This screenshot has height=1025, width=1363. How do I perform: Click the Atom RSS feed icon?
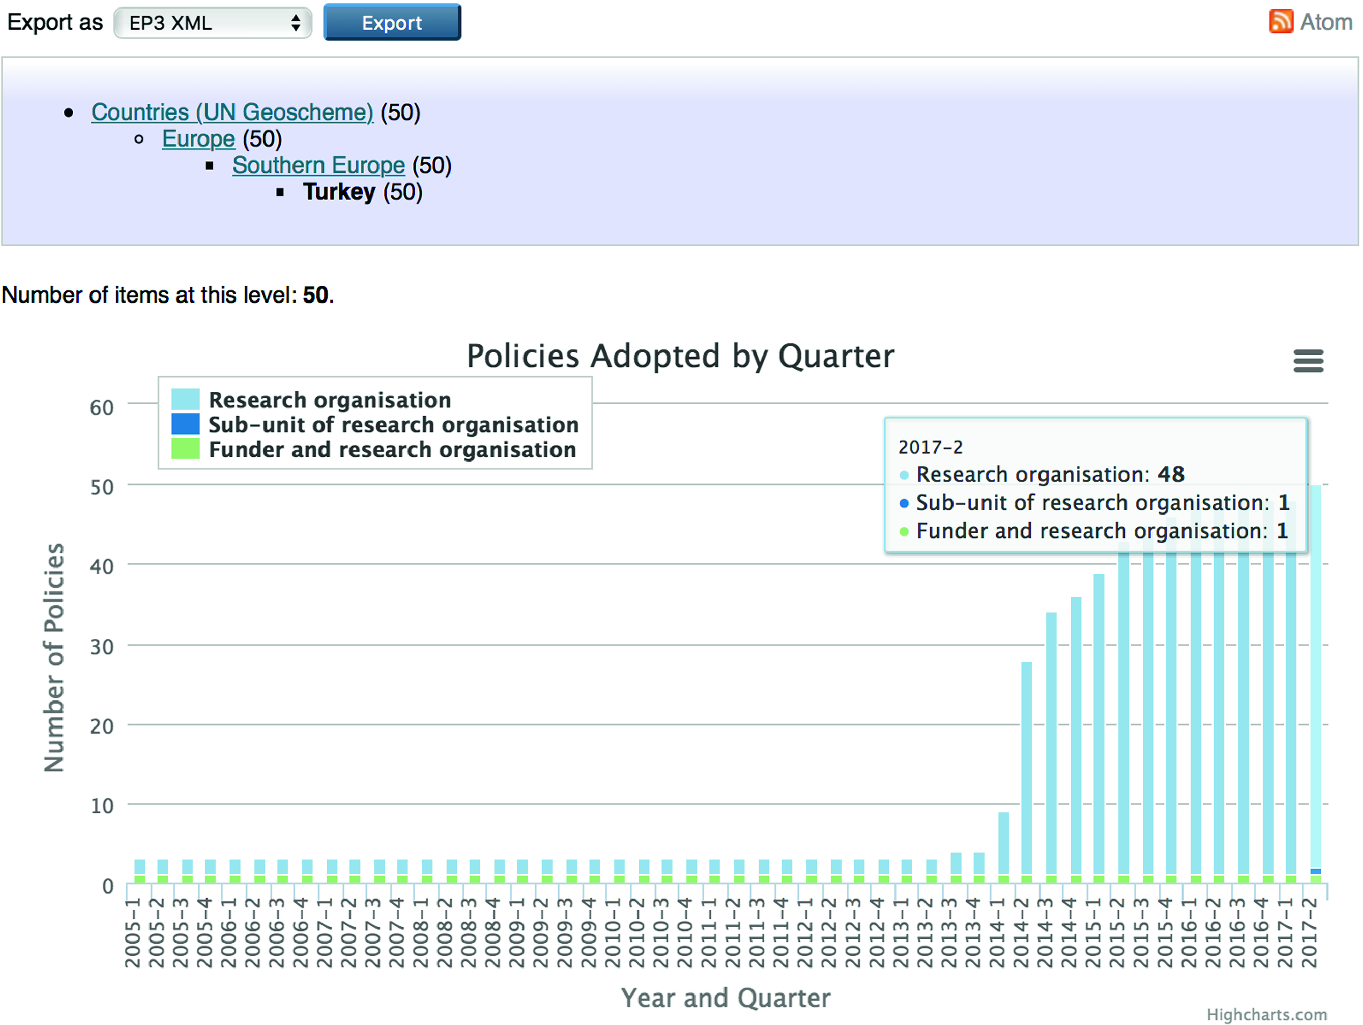(1281, 21)
